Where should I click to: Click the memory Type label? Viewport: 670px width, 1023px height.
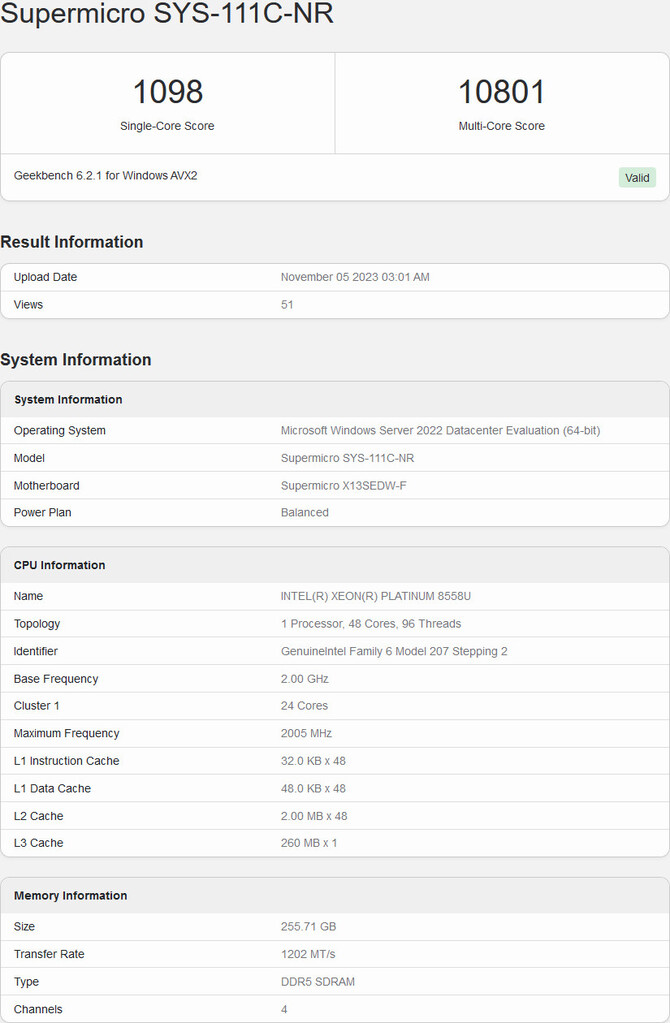click(26, 982)
